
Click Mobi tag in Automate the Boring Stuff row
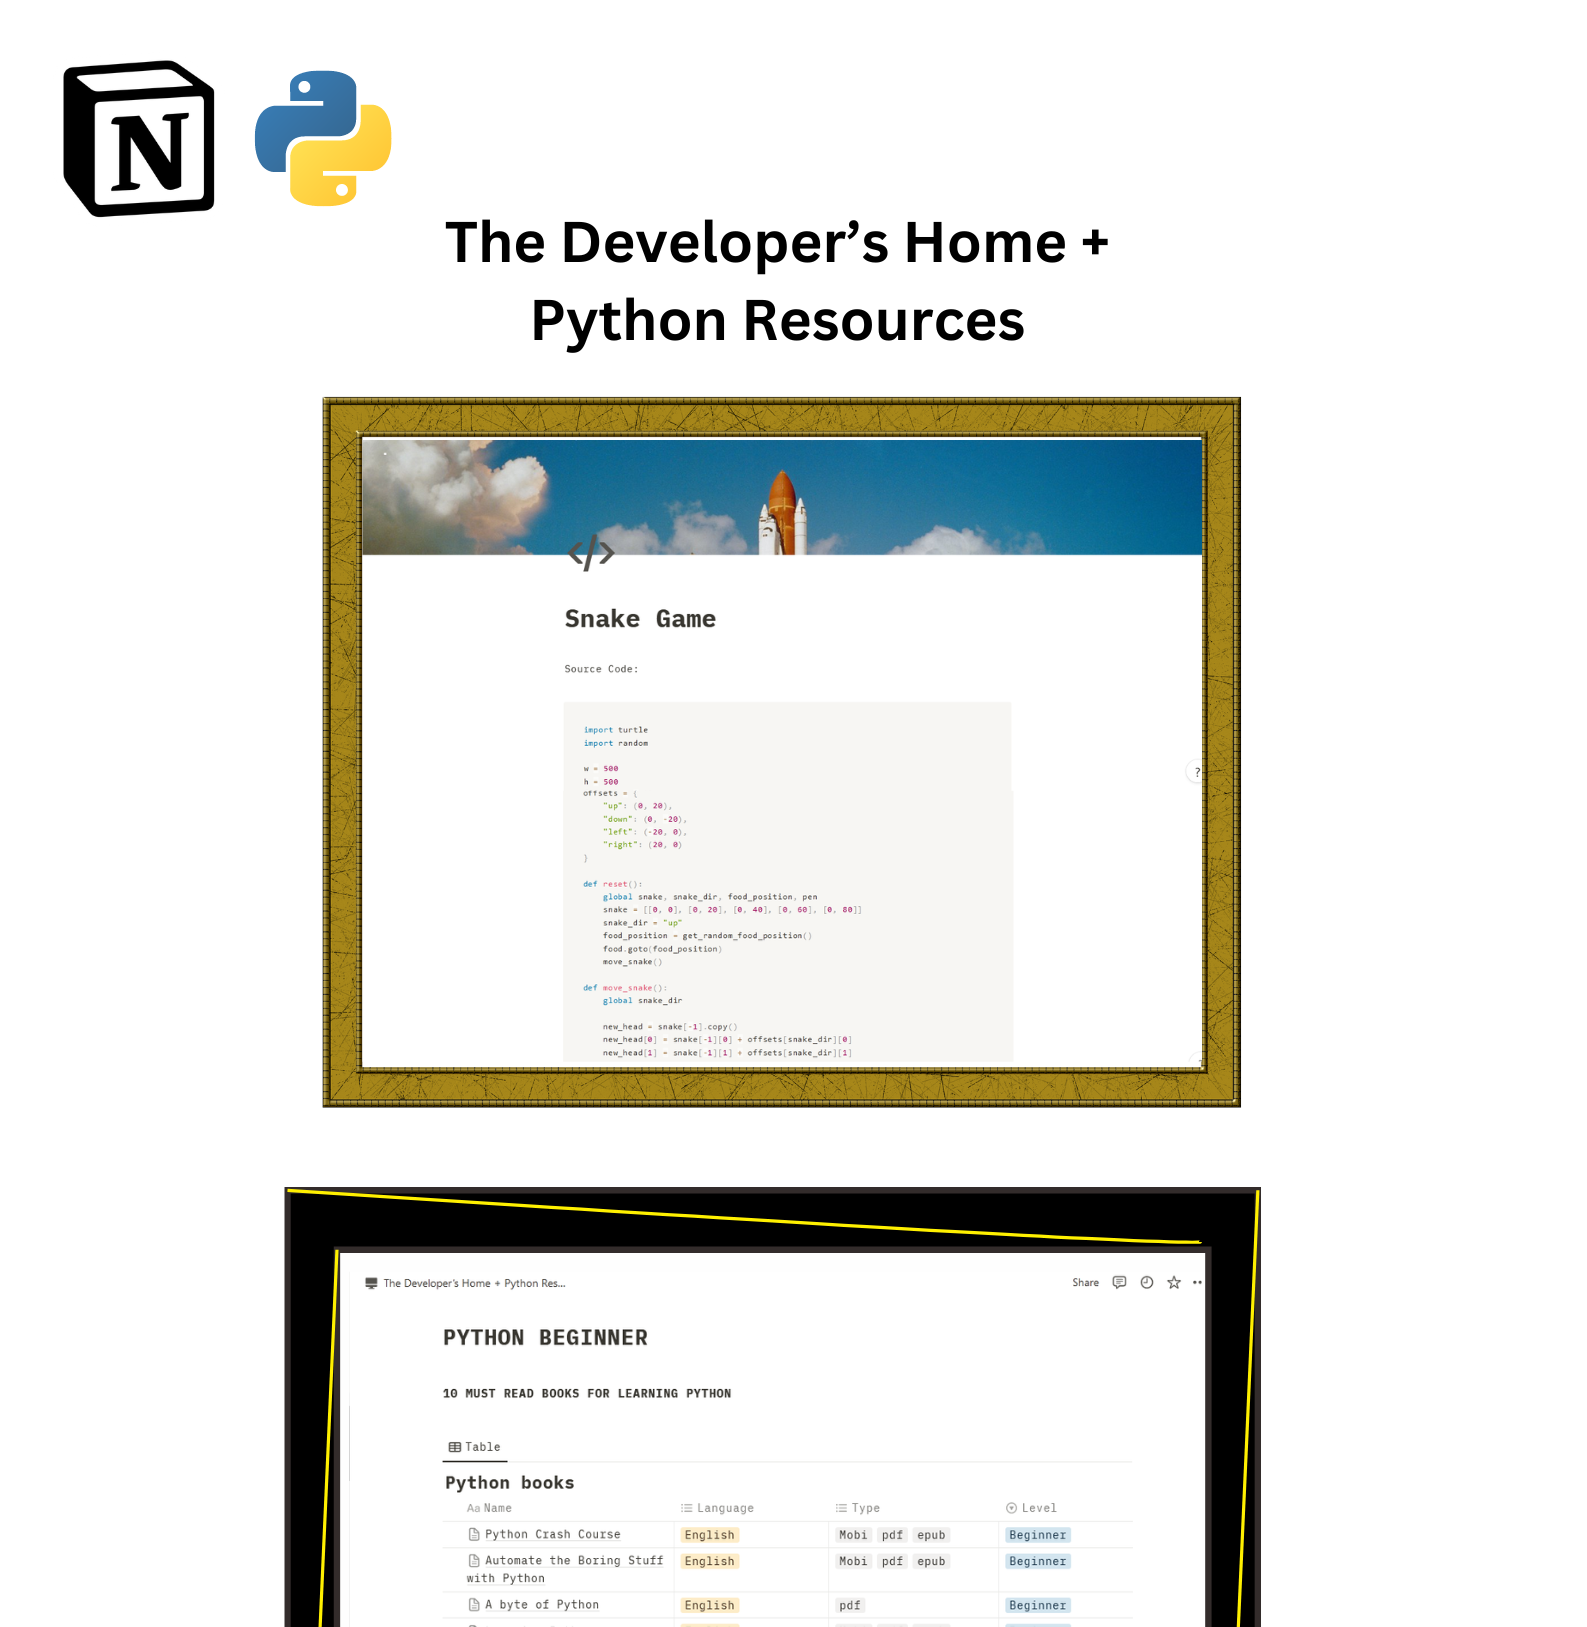pos(853,1561)
